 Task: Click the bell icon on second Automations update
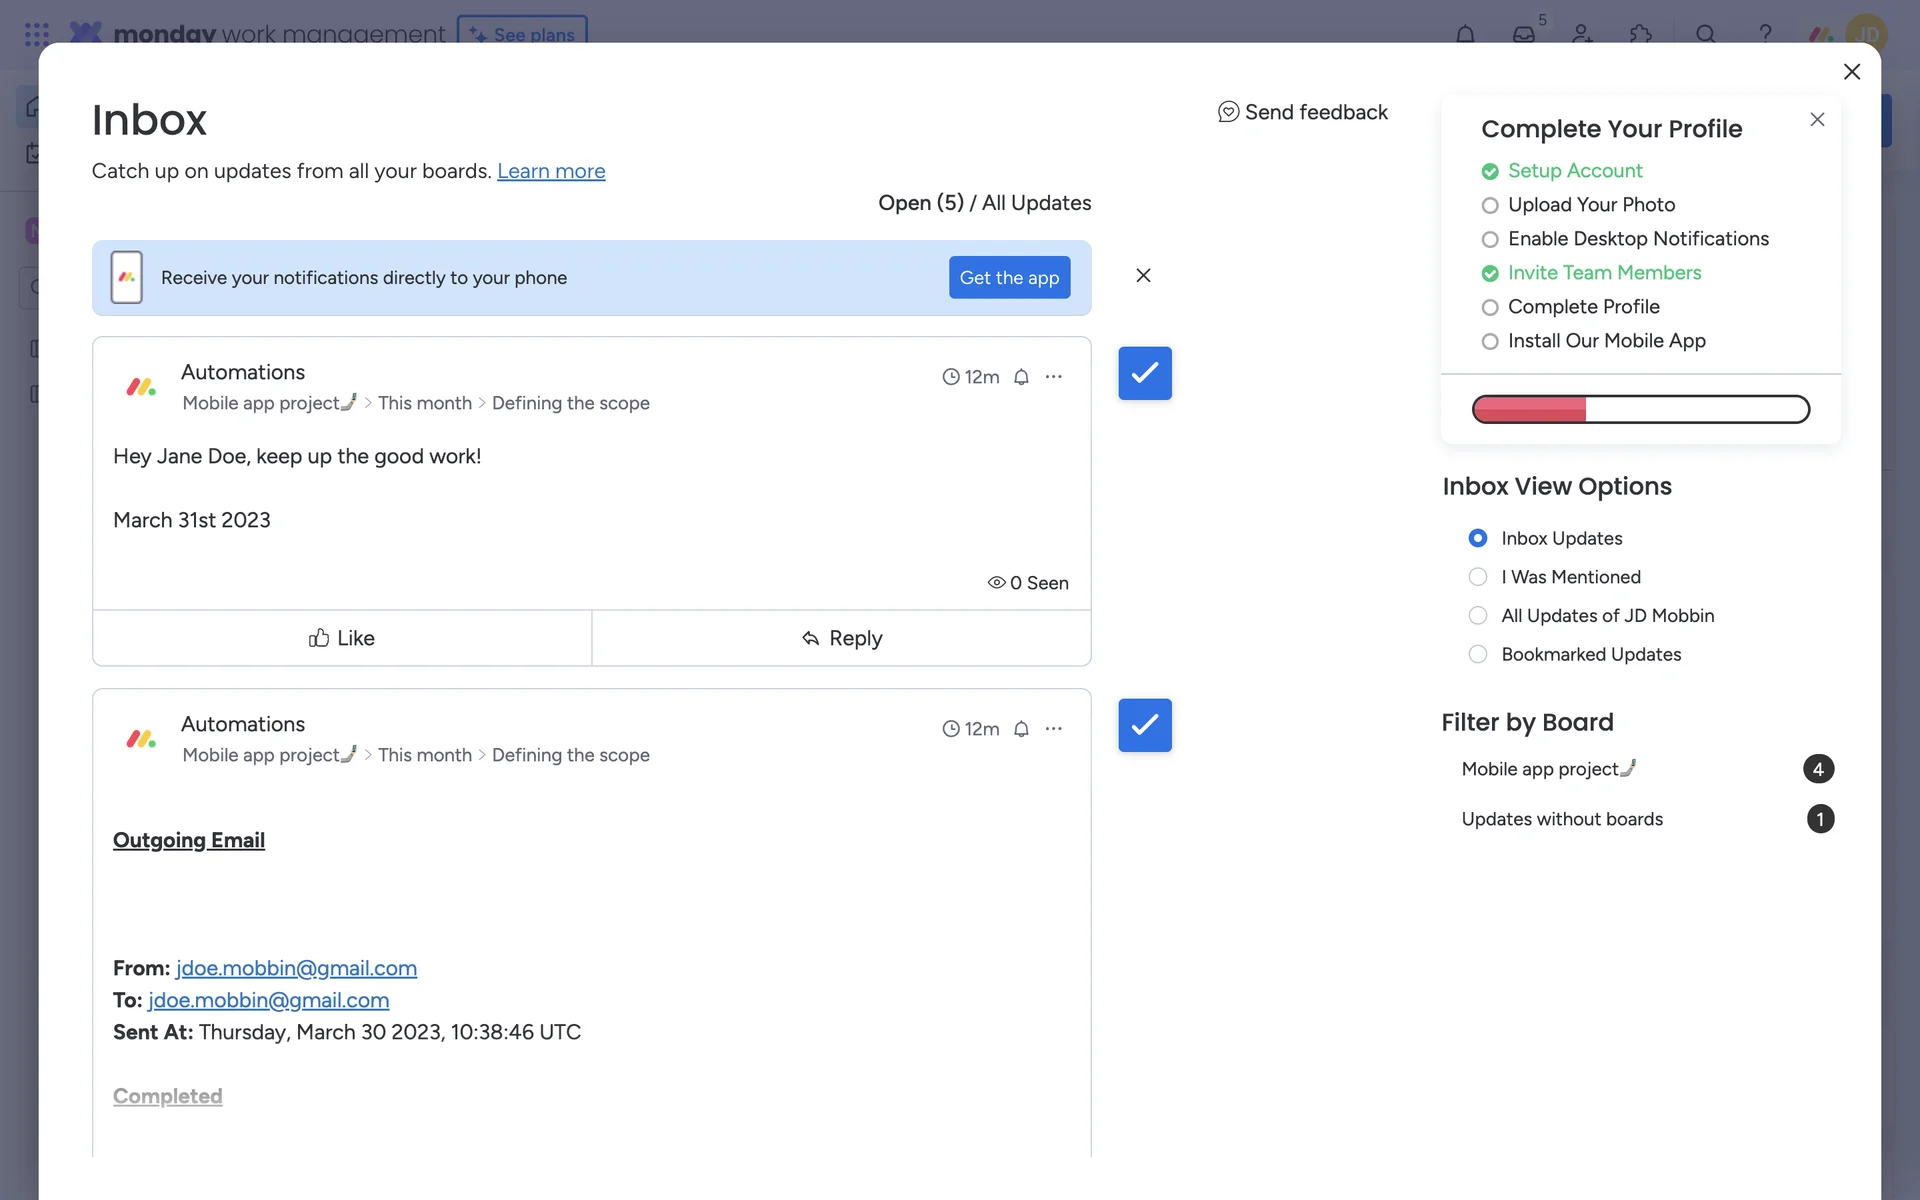[1021, 729]
